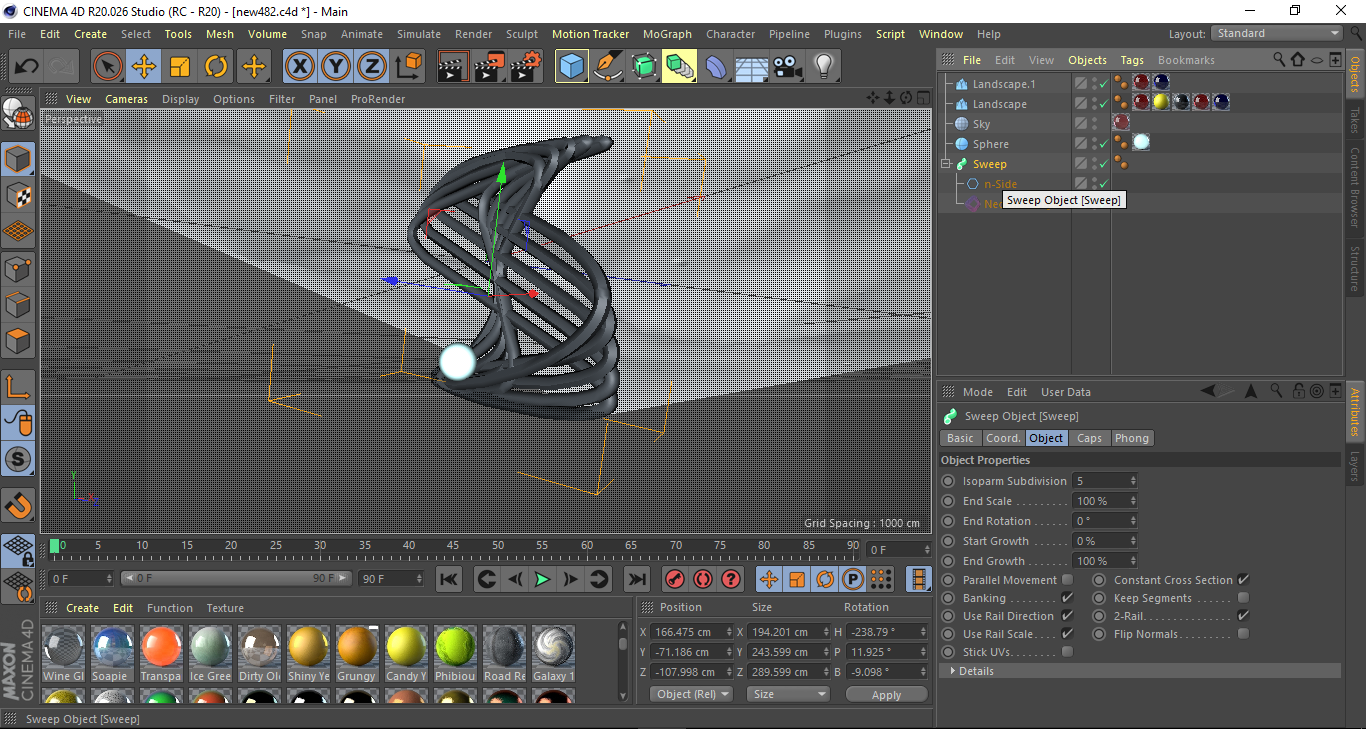The height and width of the screenshot is (729, 1366).
Task: Activate the Move tool
Action: click(144, 67)
